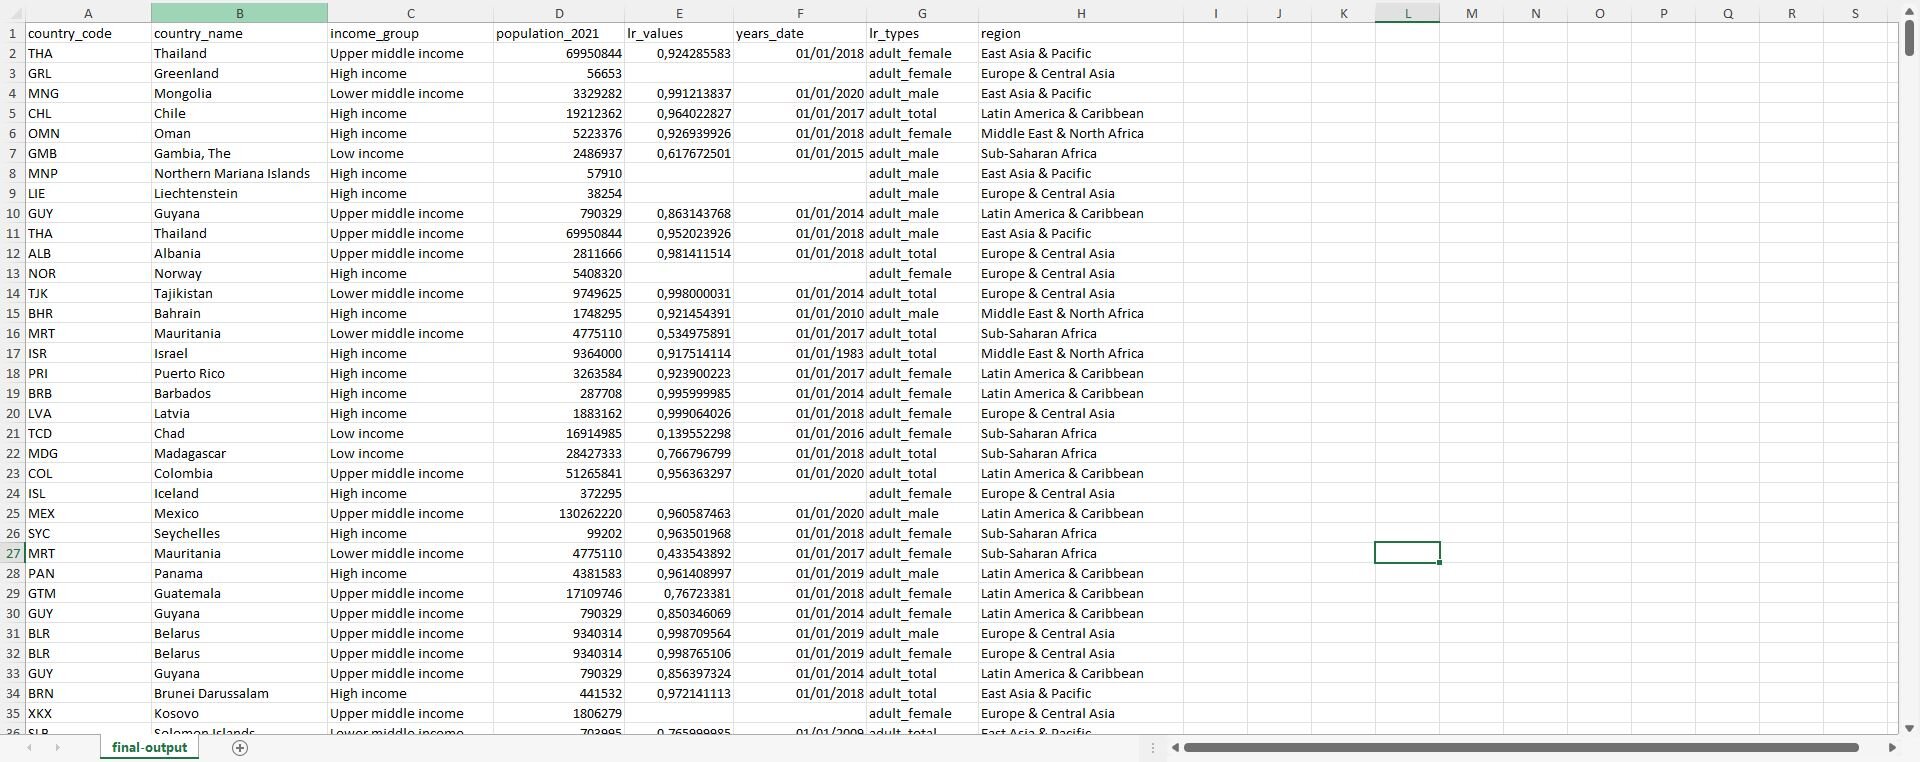This screenshot has height=762, width=1920.
Task: Select region cell in Oman row
Action: [x=1081, y=133]
